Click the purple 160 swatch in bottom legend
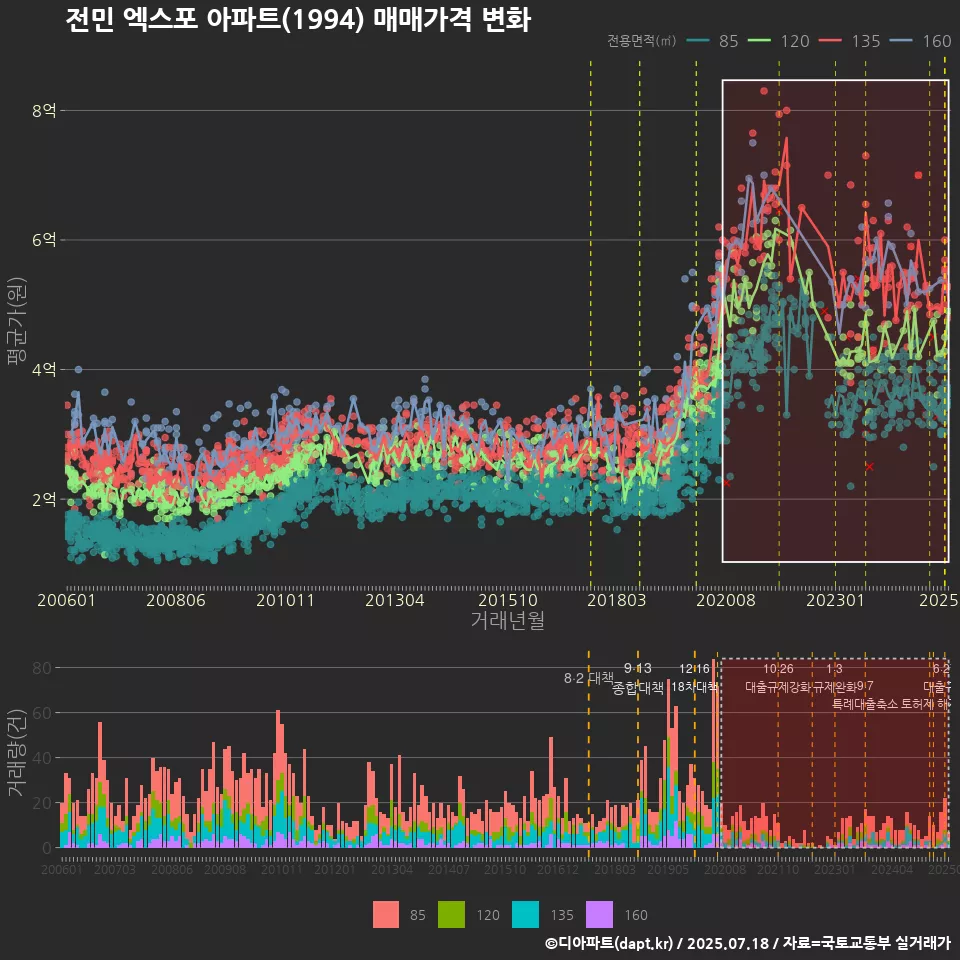The image size is (960, 960). (599, 915)
